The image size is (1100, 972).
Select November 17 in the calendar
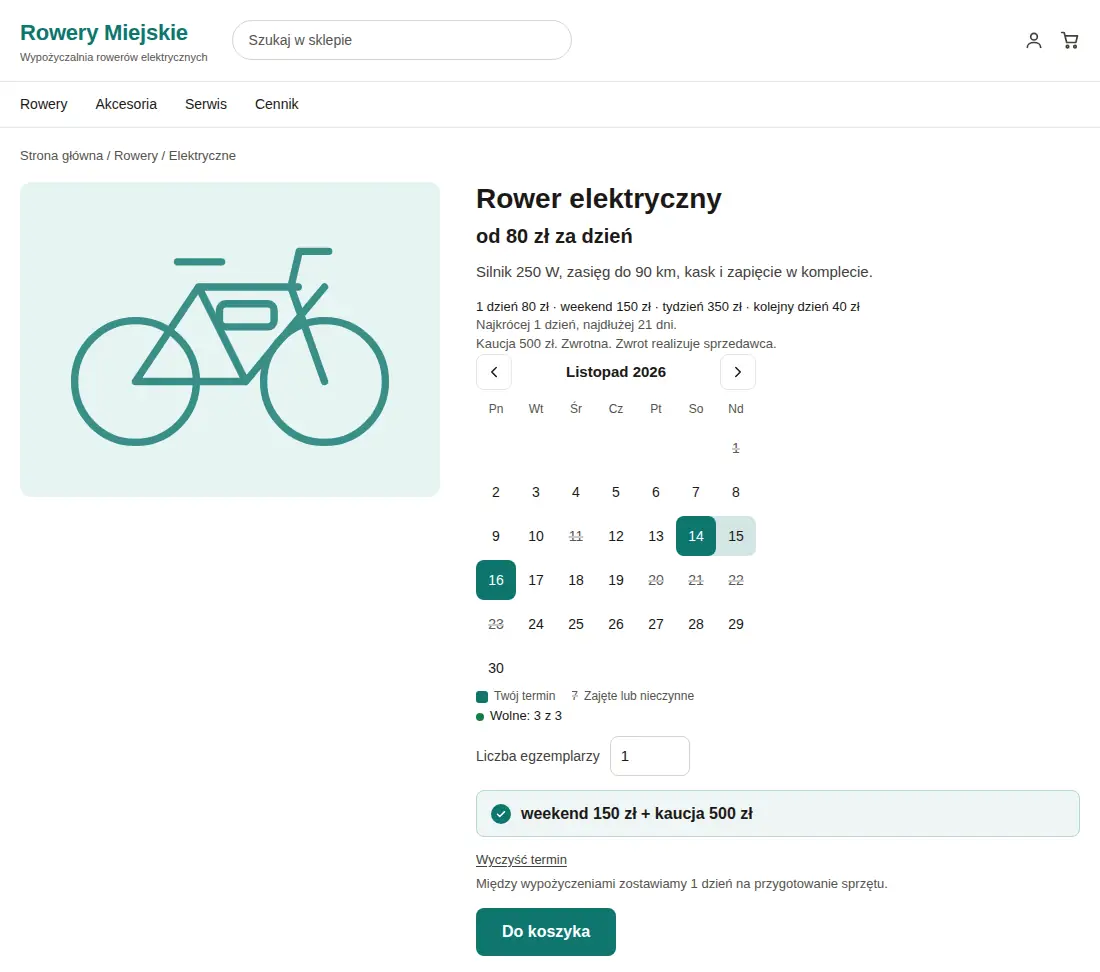[535, 580]
